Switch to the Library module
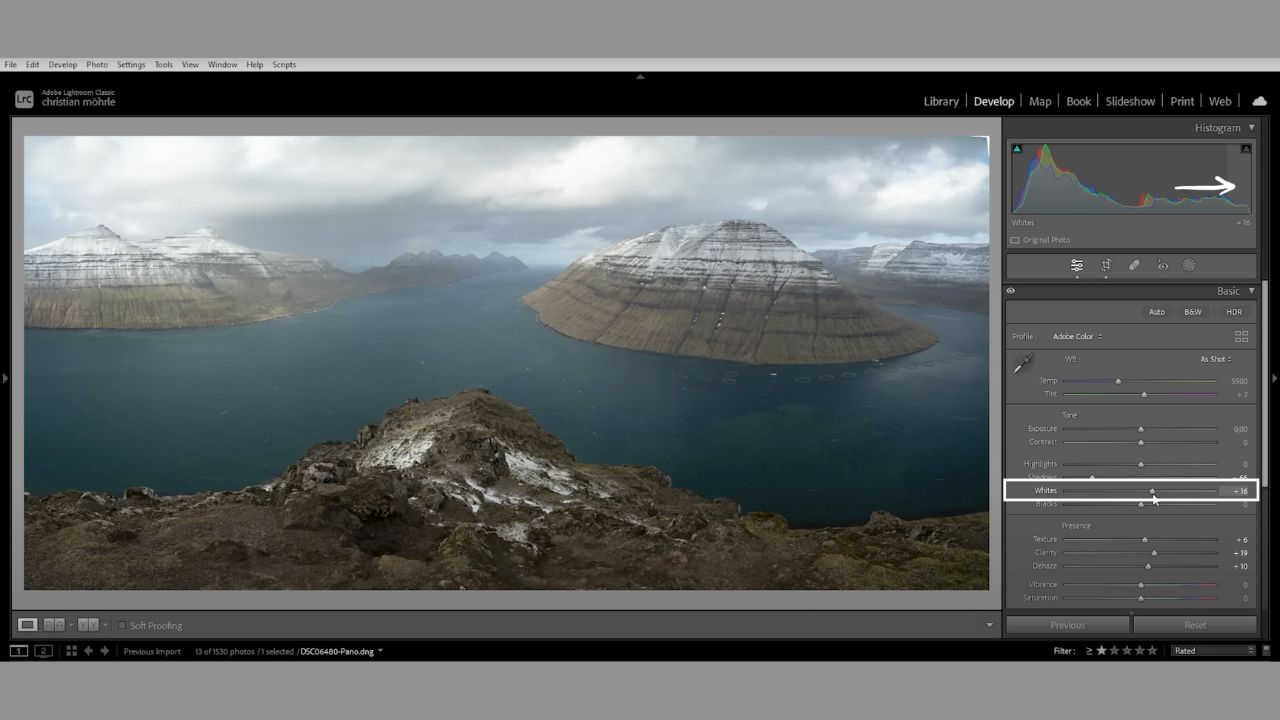The image size is (1280, 720). (940, 101)
